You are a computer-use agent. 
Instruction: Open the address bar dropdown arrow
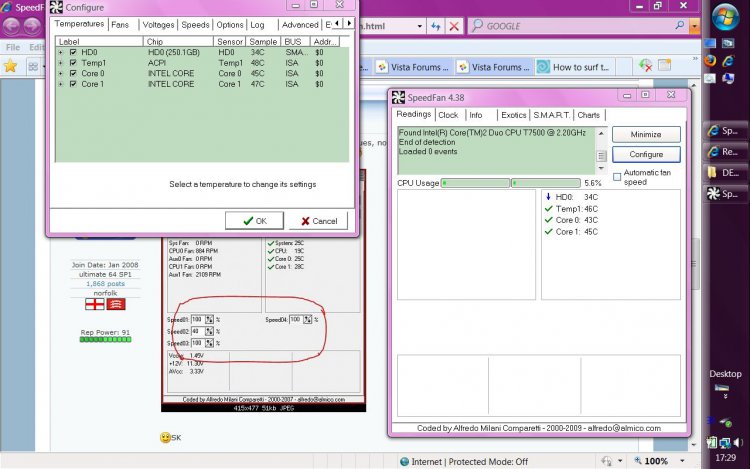click(419, 26)
